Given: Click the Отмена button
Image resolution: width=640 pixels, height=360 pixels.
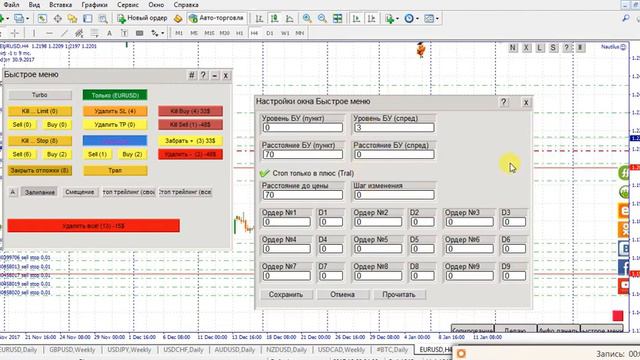Looking at the screenshot, I should [342, 294].
